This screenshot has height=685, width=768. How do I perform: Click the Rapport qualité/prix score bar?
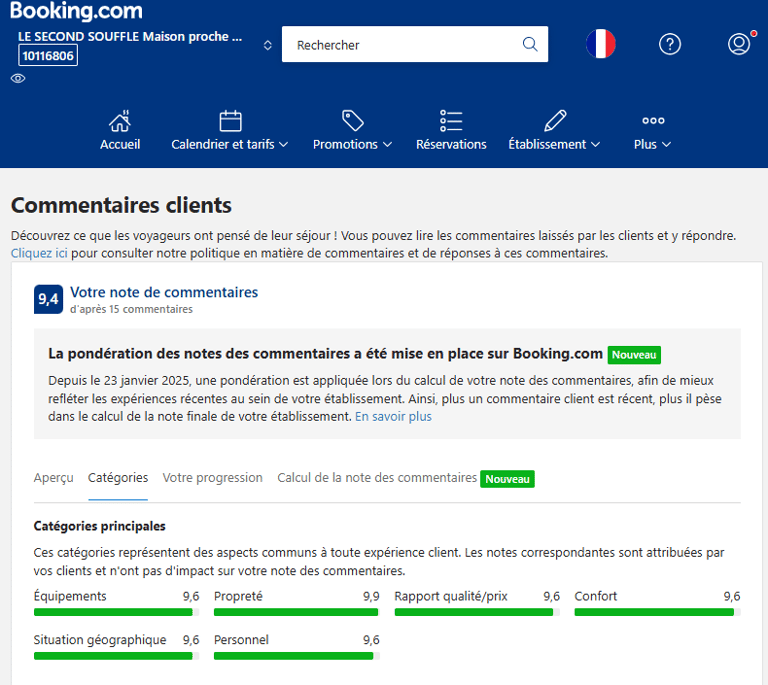[477, 612]
